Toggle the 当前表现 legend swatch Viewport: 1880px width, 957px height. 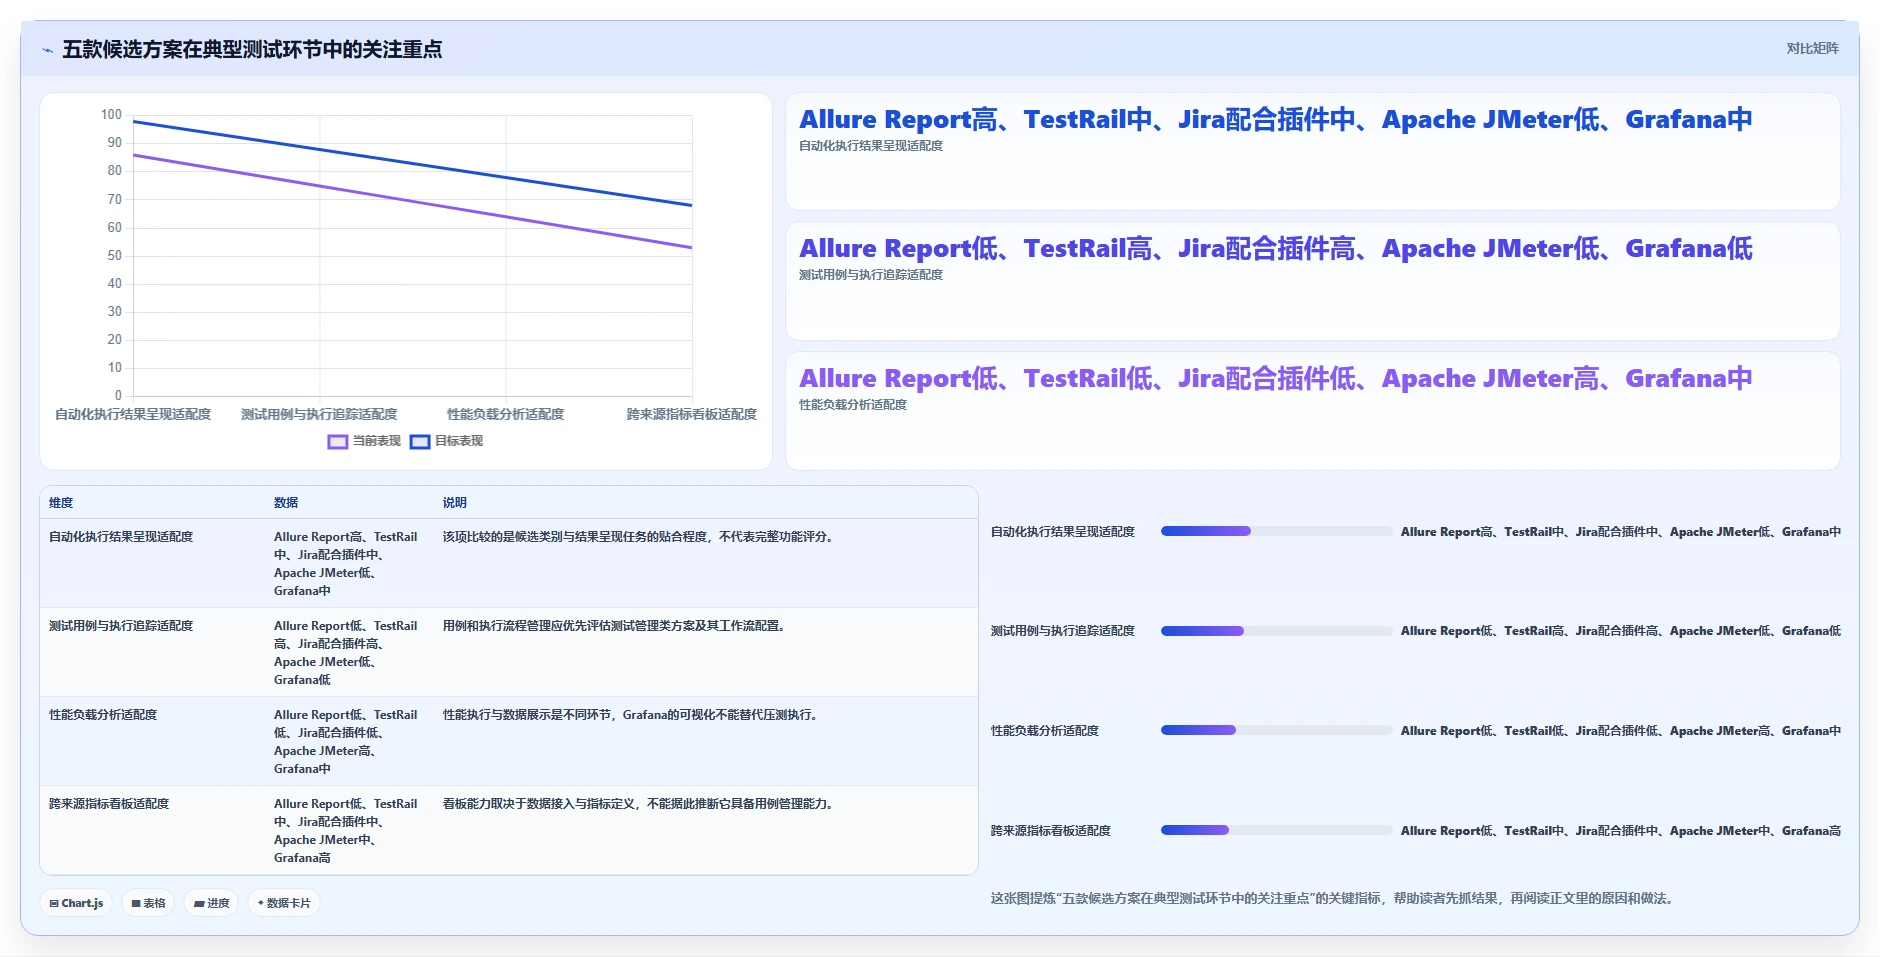(338, 441)
